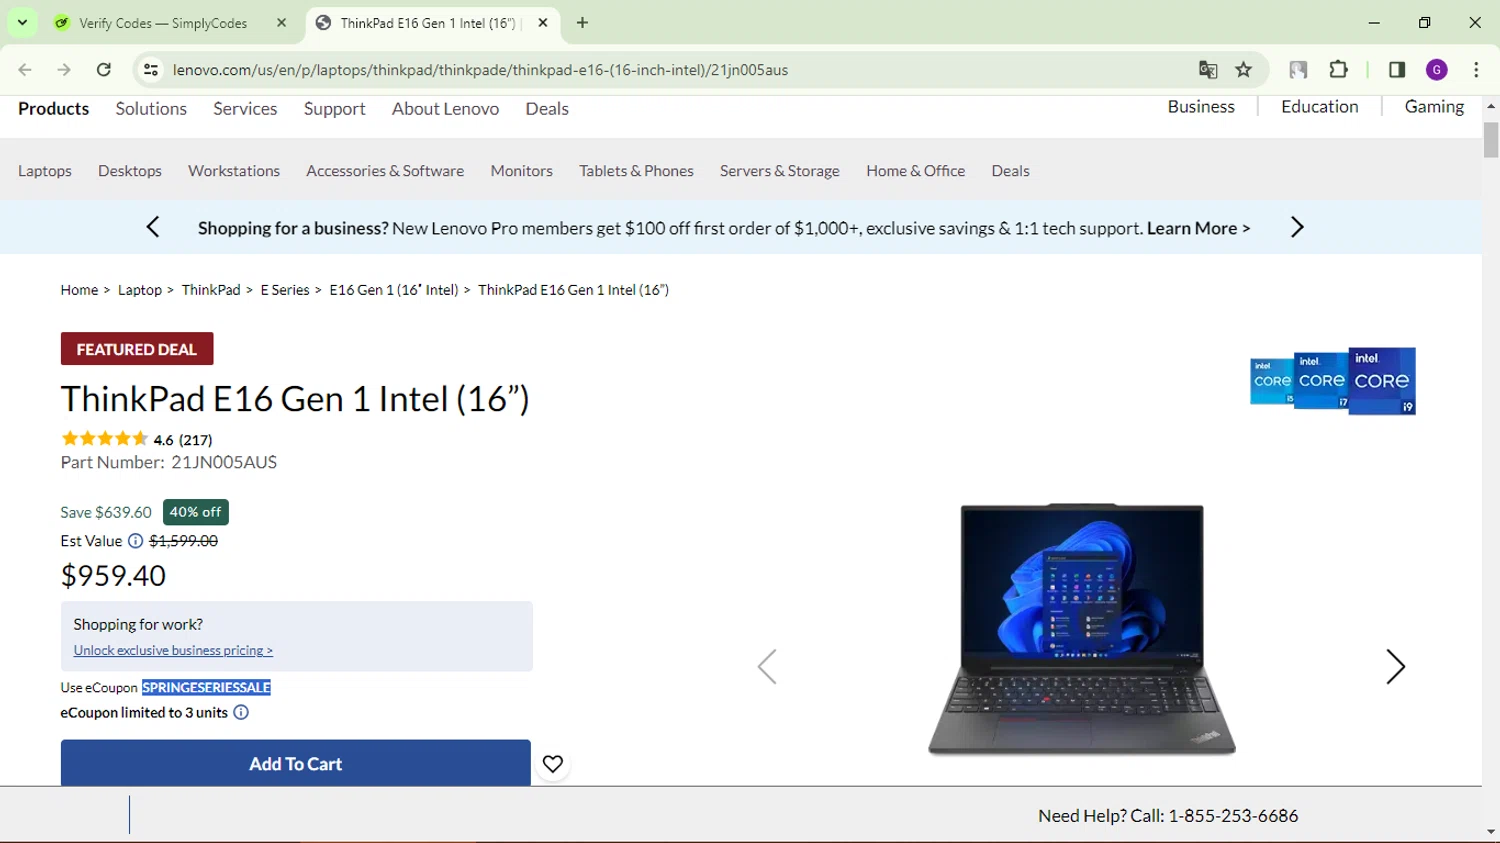Click the Intel Core badges image
This screenshot has width=1500, height=843.
(x=1333, y=381)
